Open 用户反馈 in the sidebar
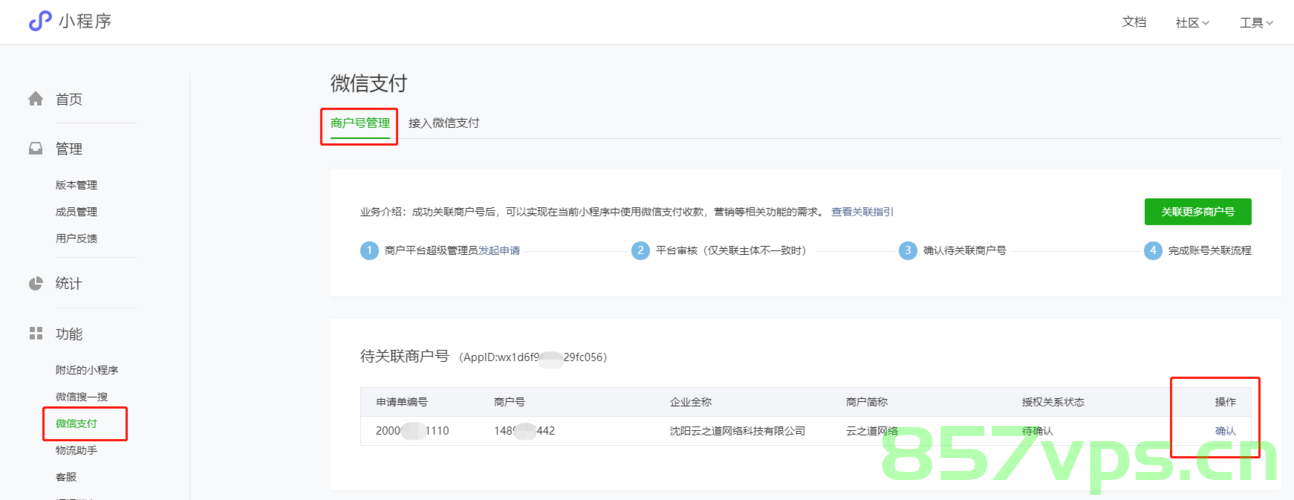 coord(76,238)
